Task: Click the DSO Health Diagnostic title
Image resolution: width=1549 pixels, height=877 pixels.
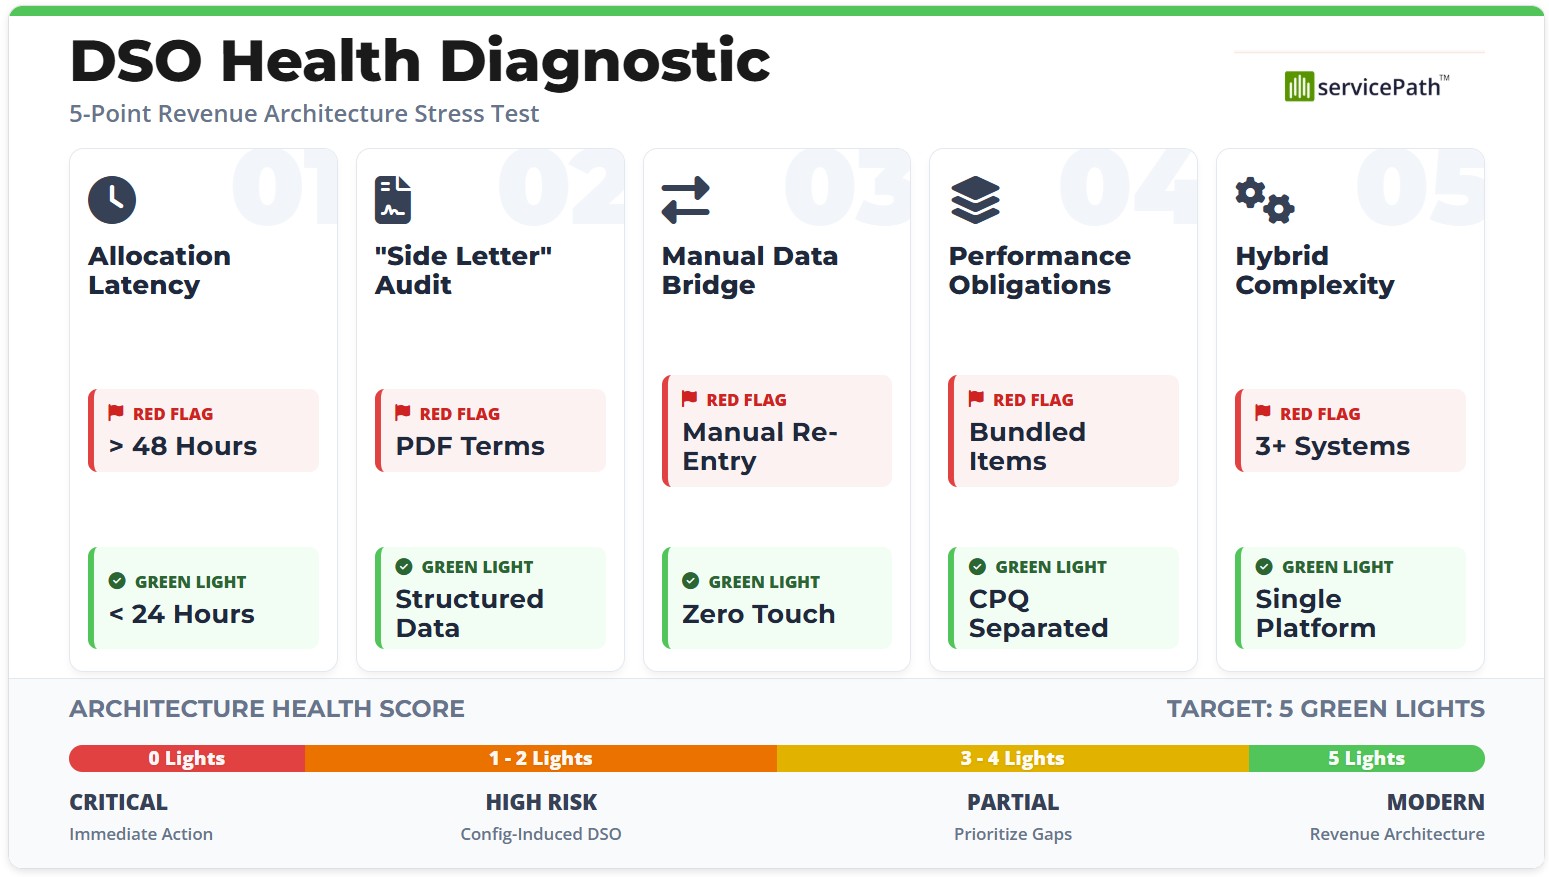Action: 420,61
